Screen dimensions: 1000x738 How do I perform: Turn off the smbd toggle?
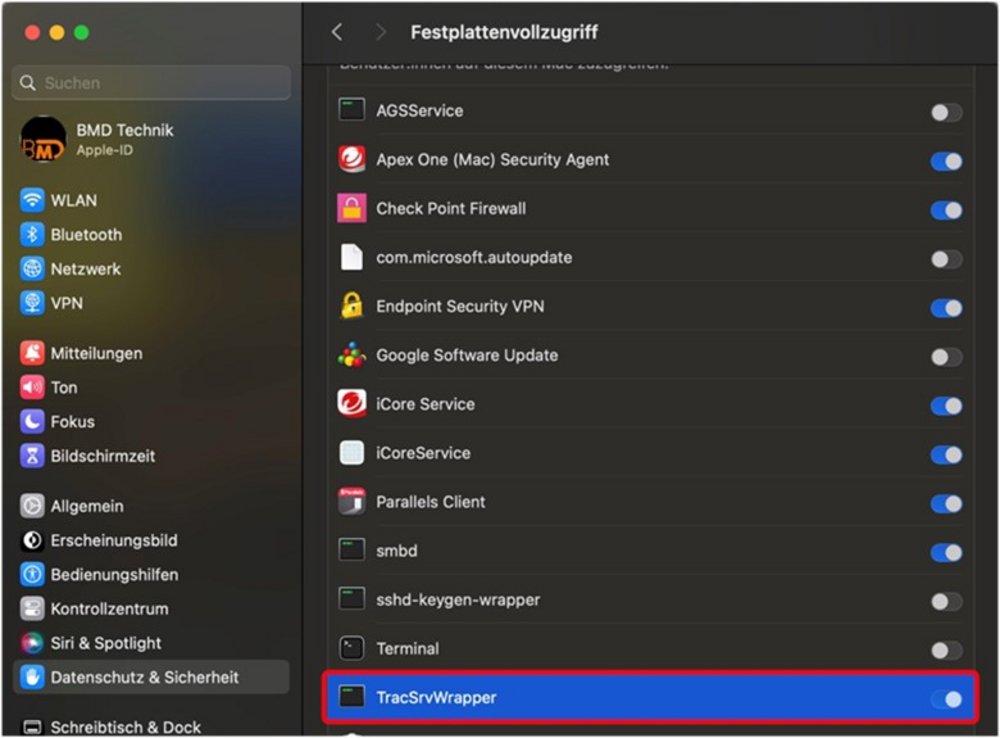point(946,553)
